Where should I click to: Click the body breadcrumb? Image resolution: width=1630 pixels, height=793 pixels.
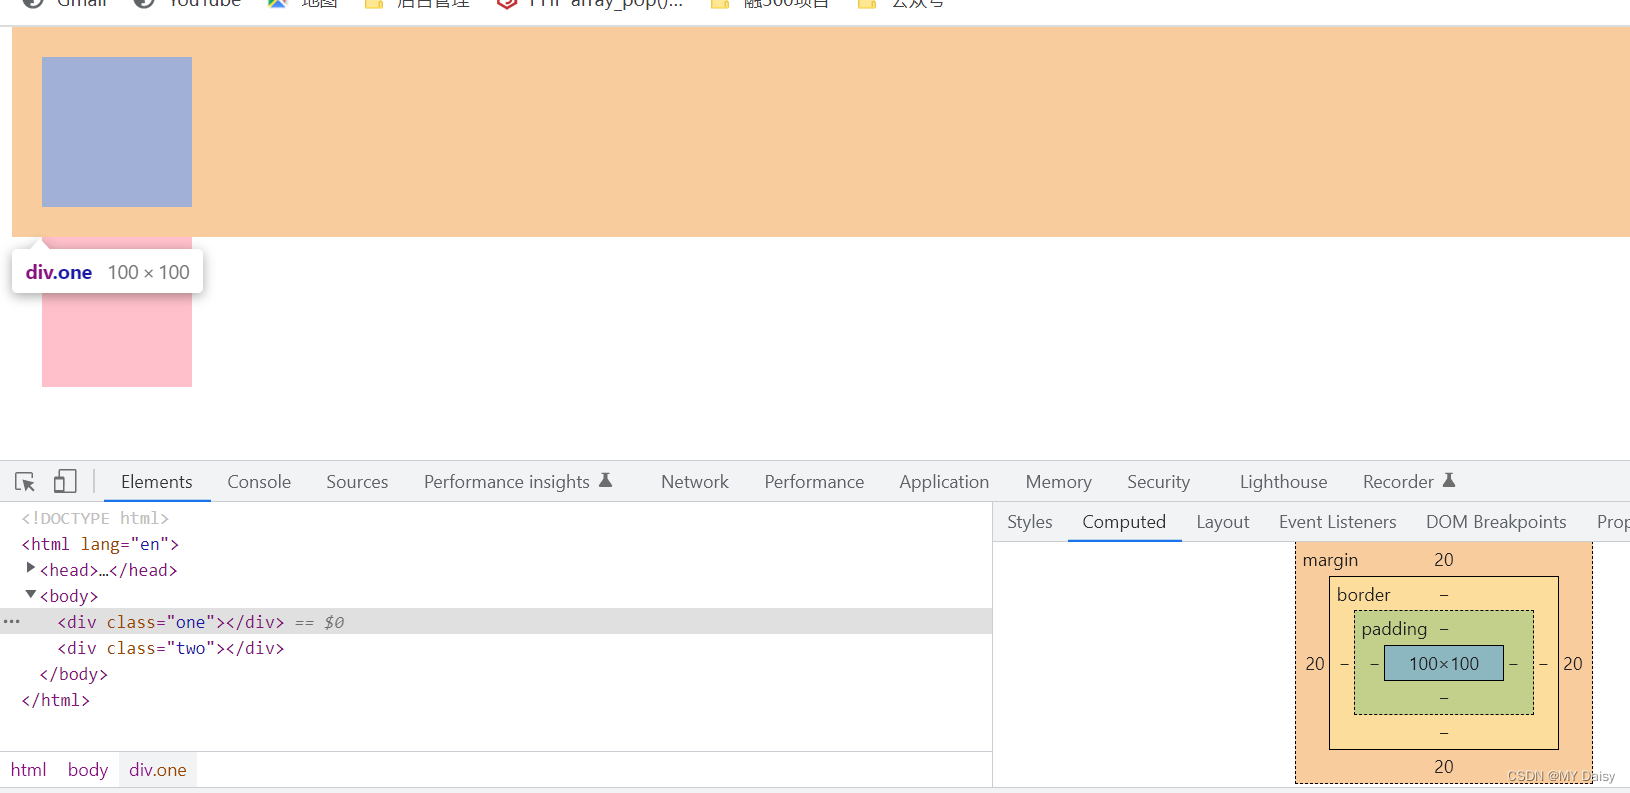tap(88, 770)
